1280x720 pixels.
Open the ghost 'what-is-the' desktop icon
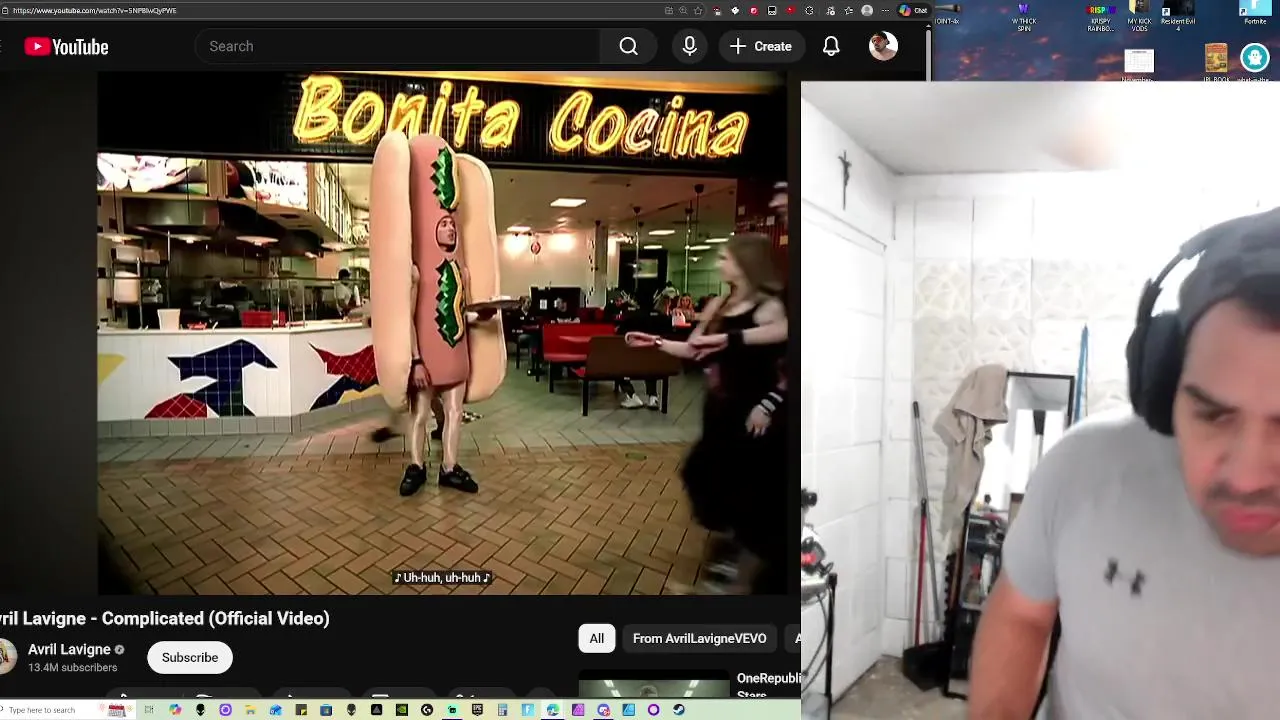click(1254, 62)
